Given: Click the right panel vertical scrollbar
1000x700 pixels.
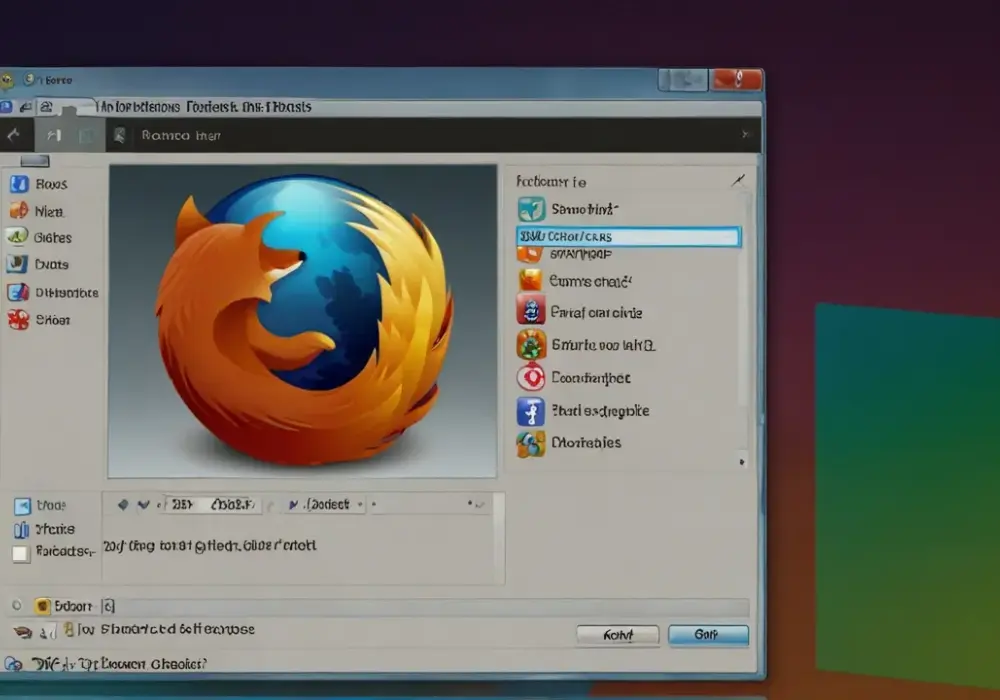Looking at the screenshot, I should 743,300.
